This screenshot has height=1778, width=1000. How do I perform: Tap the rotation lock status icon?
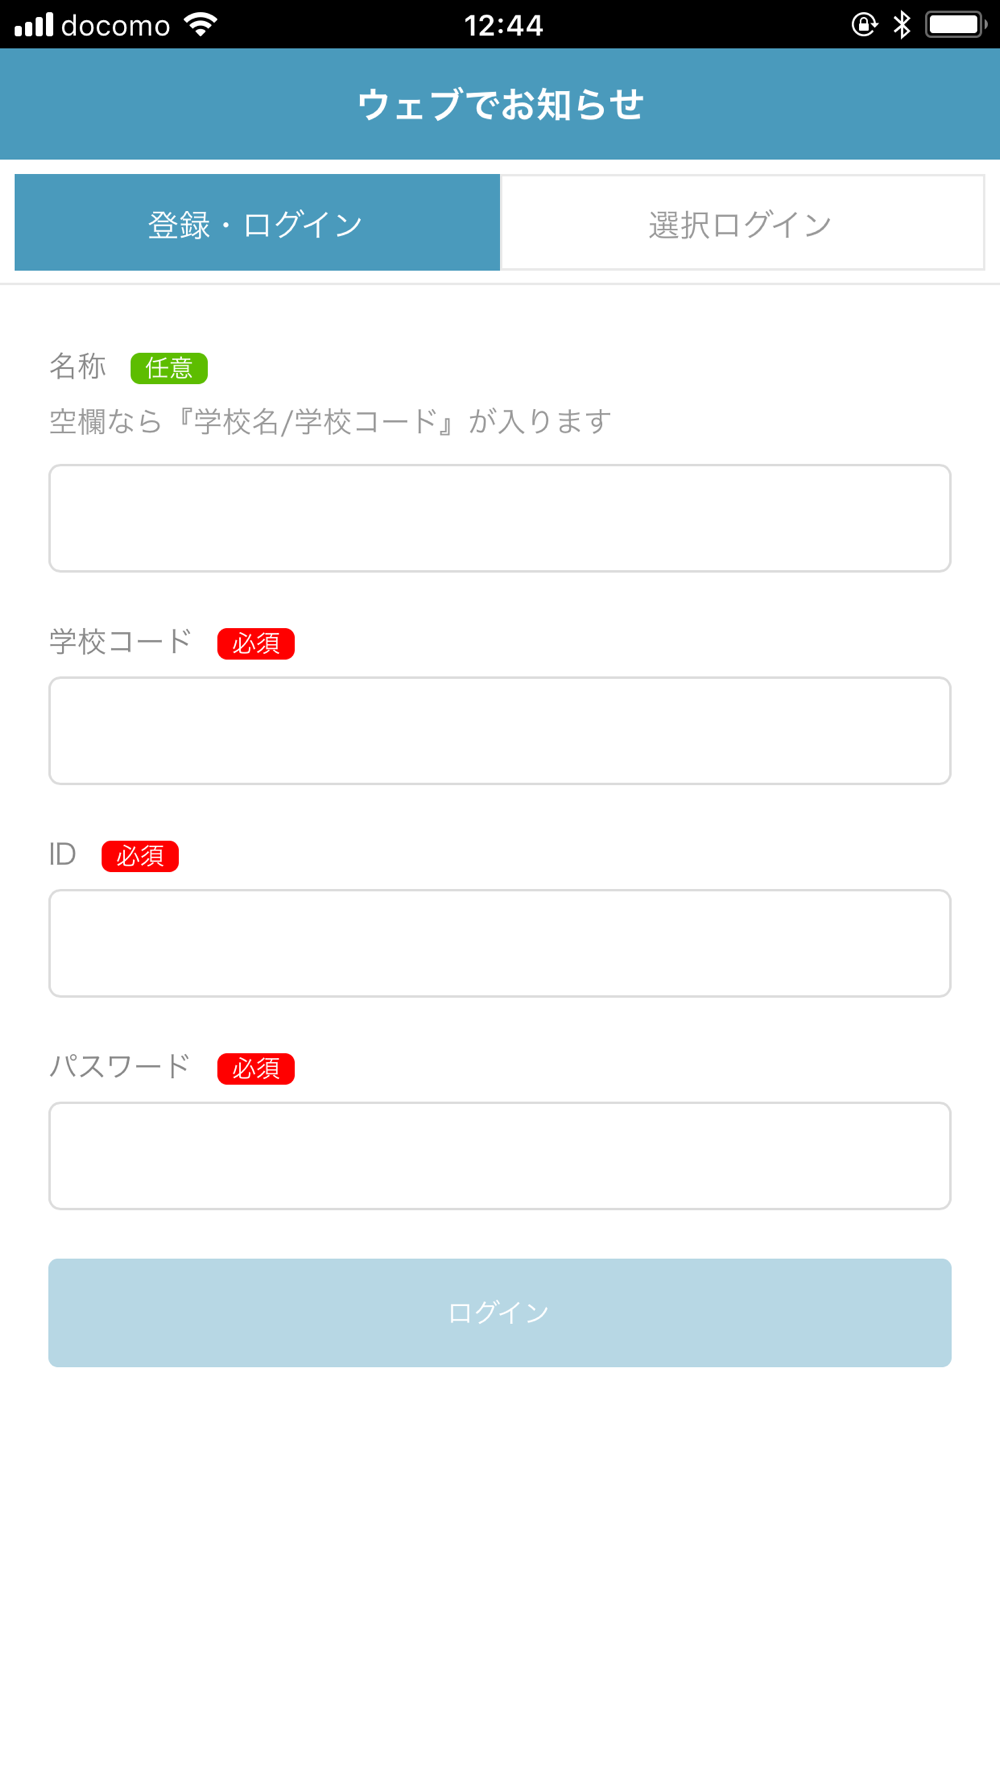click(x=864, y=25)
